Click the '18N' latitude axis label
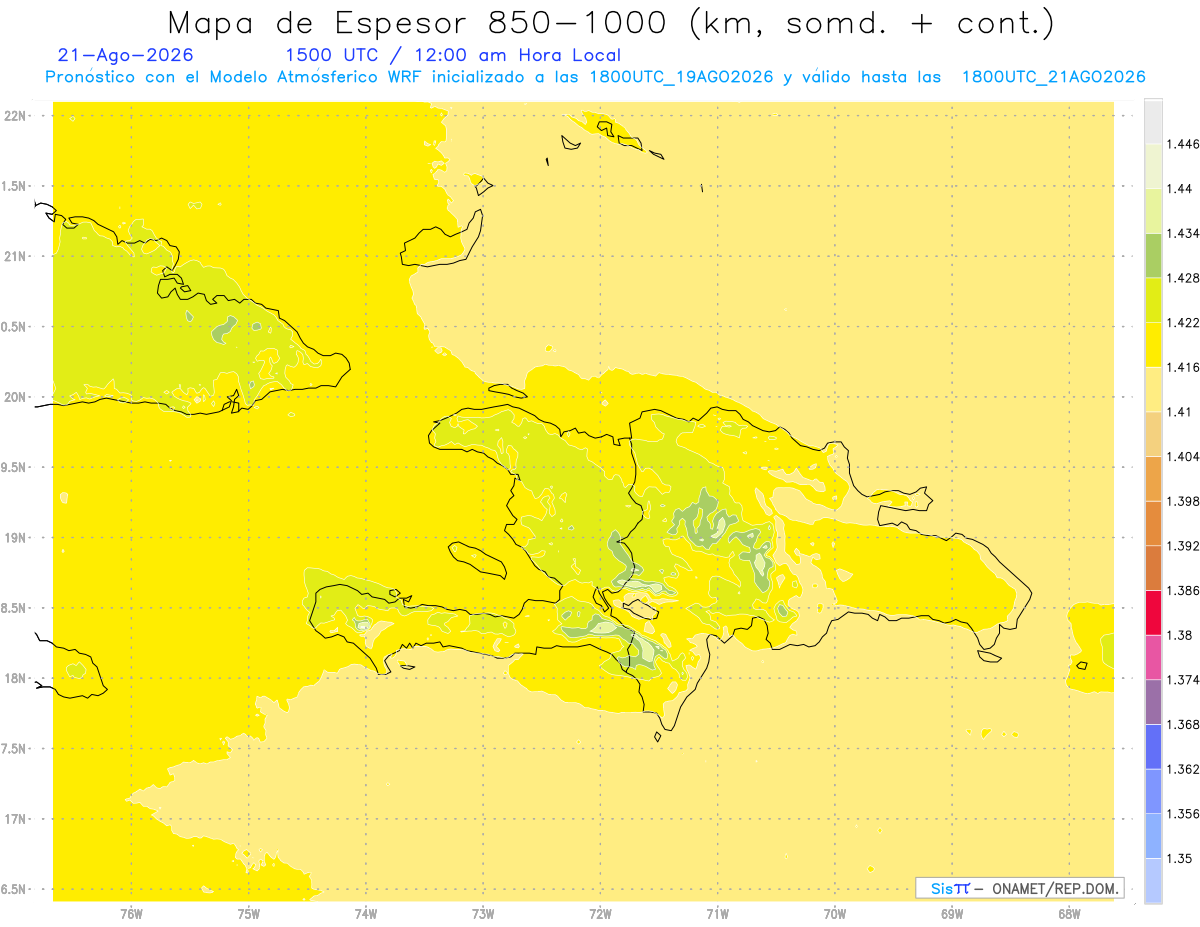 pyautogui.click(x=17, y=679)
